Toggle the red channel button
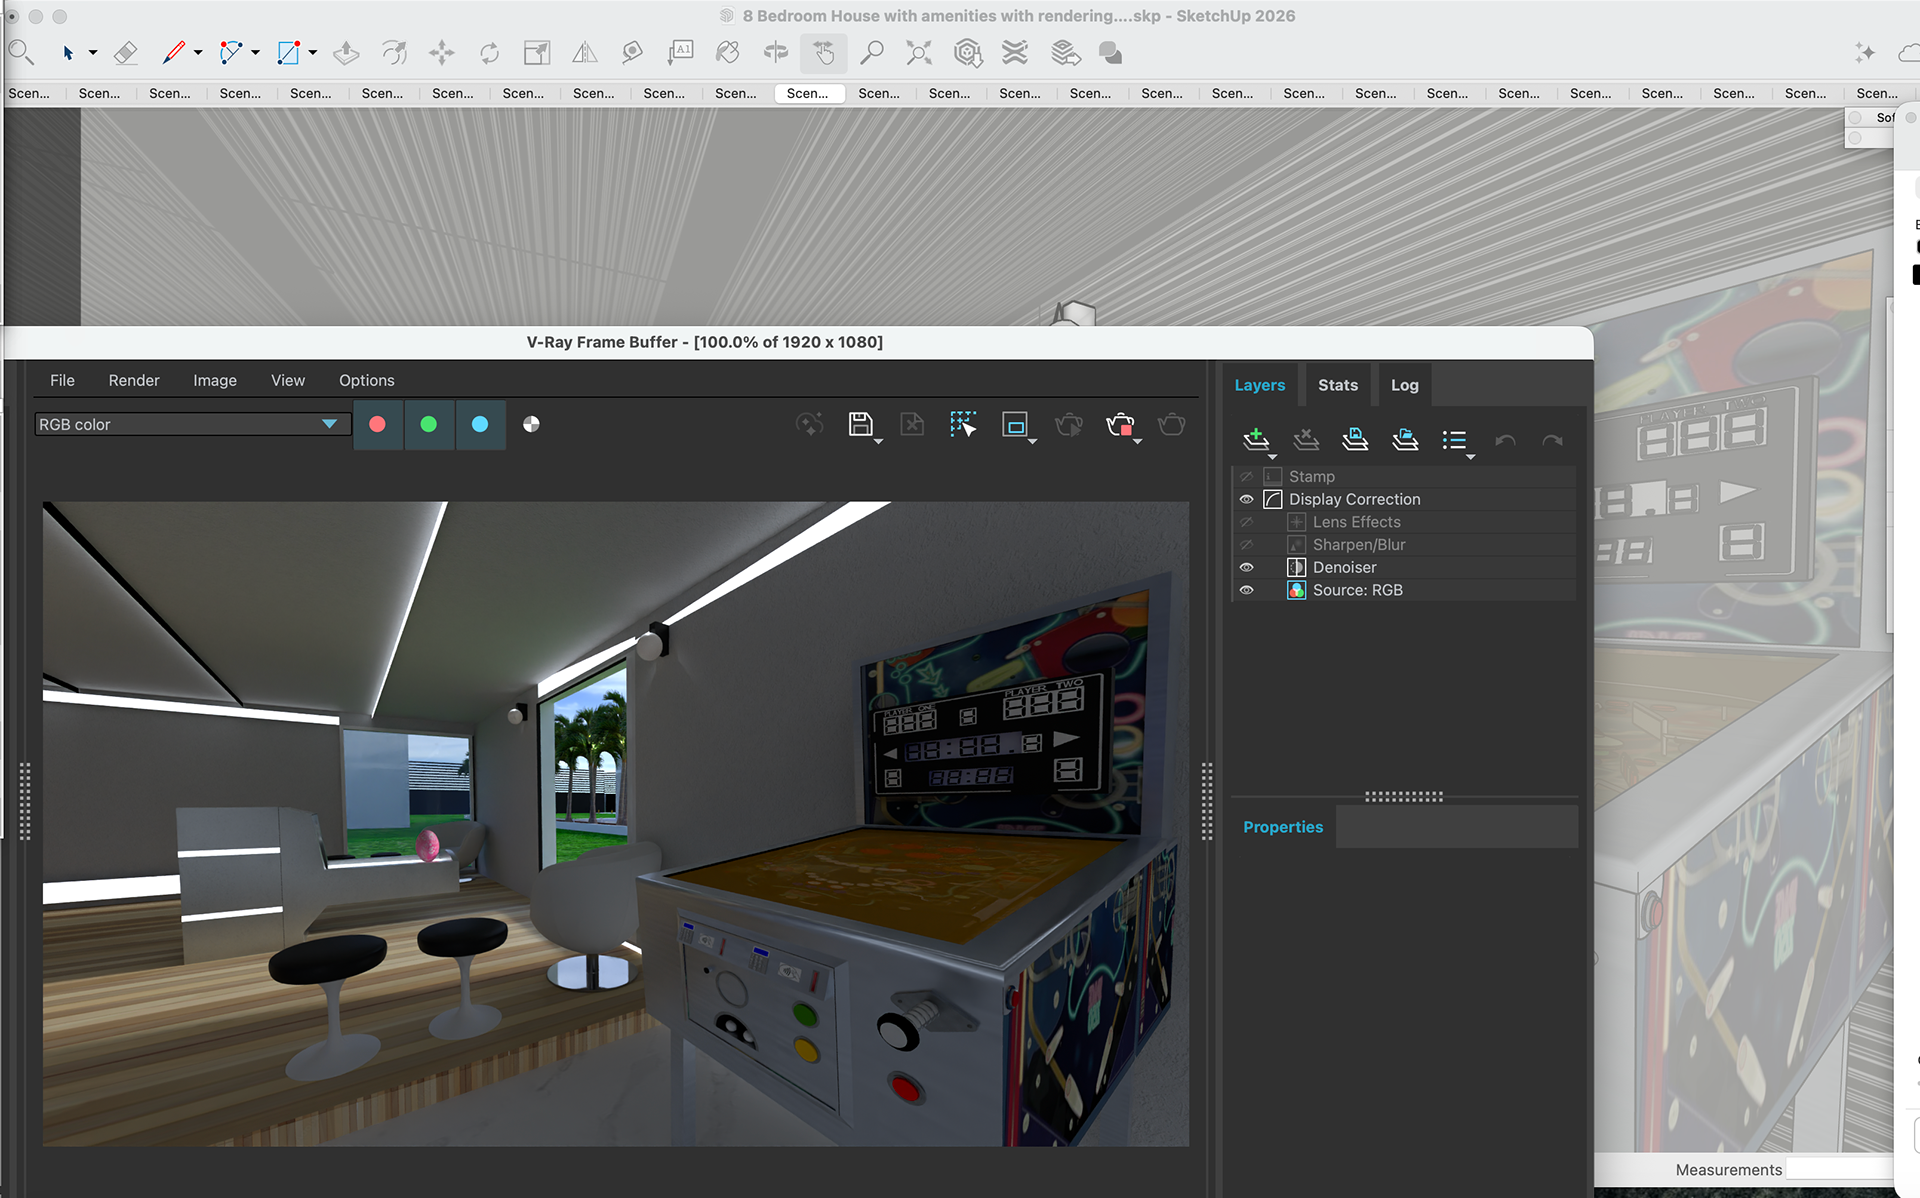Image resolution: width=1920 pixels, height=1198 pixels. [x=377, y=424]
